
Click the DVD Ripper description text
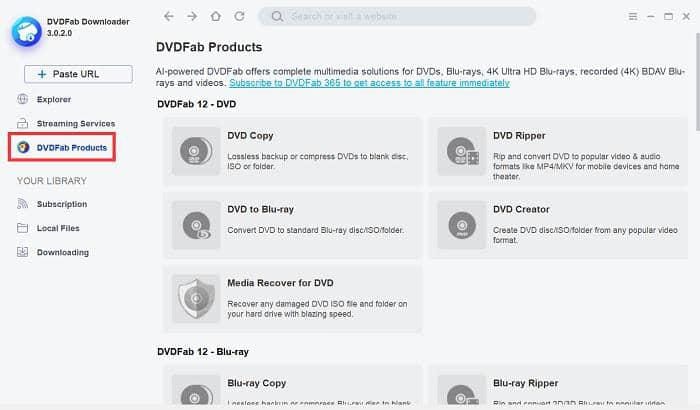pos(586,166)
